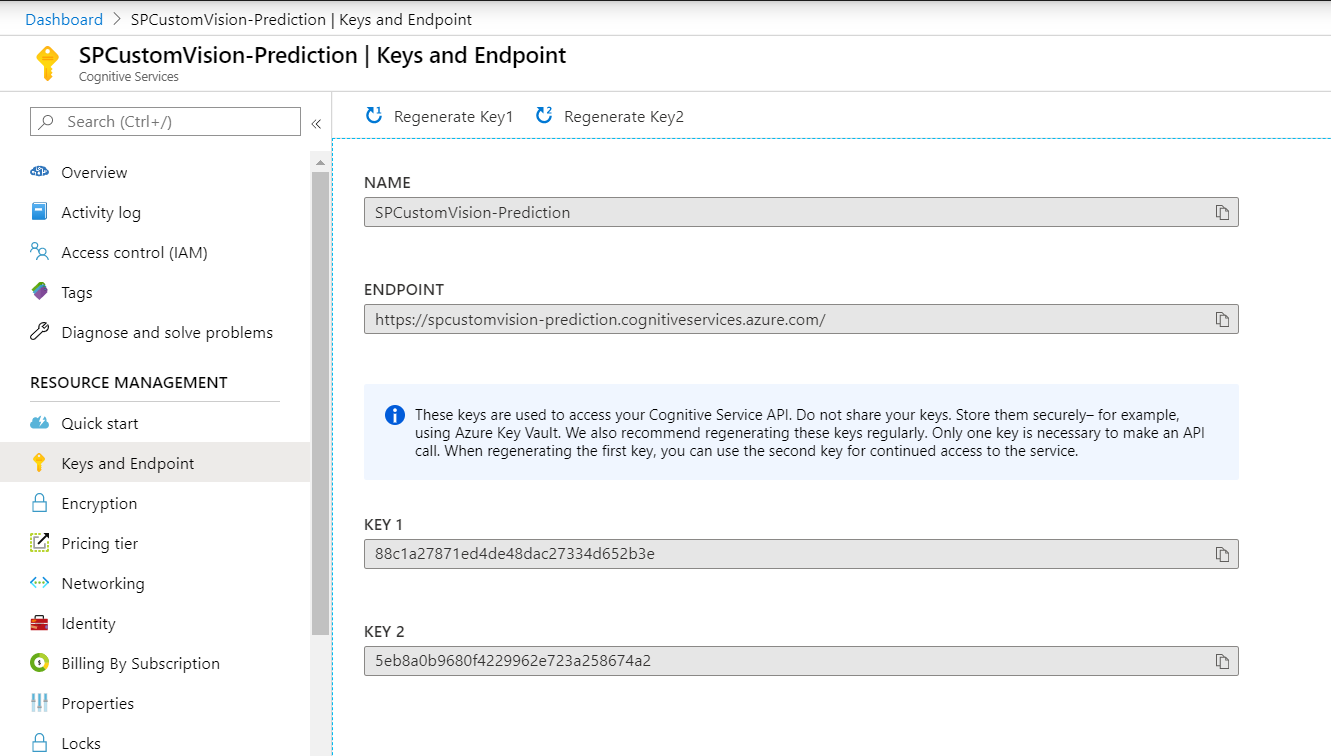Copy the ENDPOINT URL to clipboard
Image resolution: width=1331 pixels, height=756 pixels.
point(1222,320)
